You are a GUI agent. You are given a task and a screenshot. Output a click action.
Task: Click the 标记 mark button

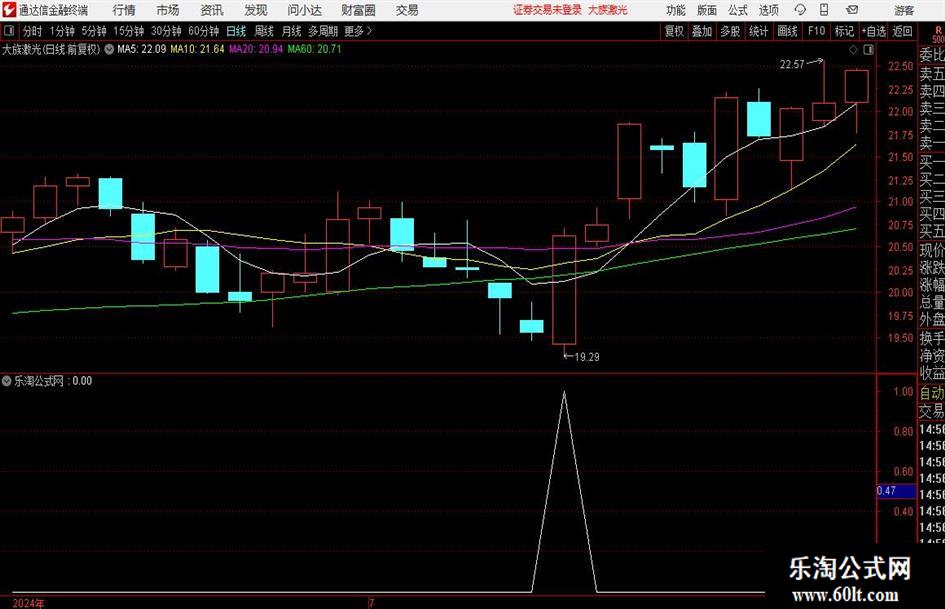[844, 31]
